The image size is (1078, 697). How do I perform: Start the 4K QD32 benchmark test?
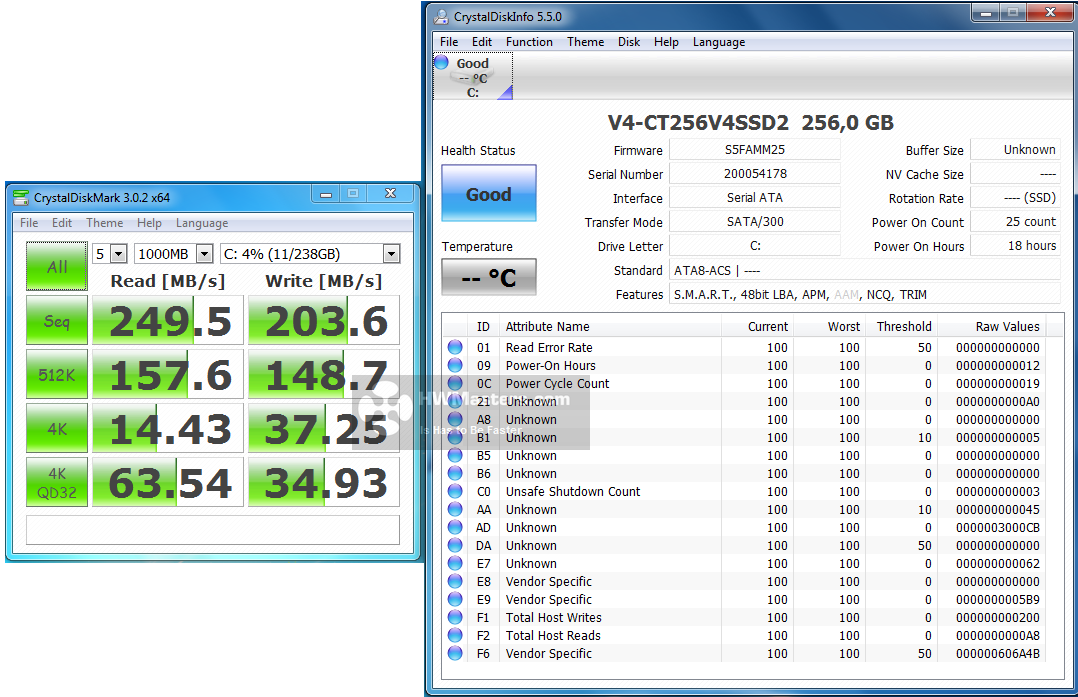(57, 483)
